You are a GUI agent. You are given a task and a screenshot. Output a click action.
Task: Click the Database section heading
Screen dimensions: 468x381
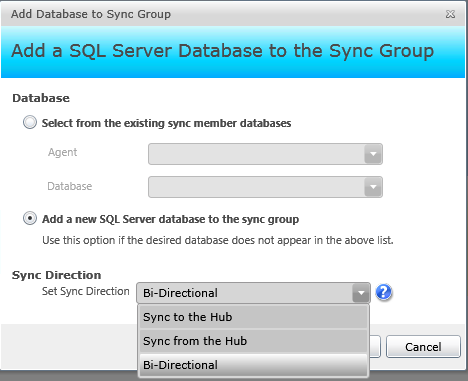(41, 98)
